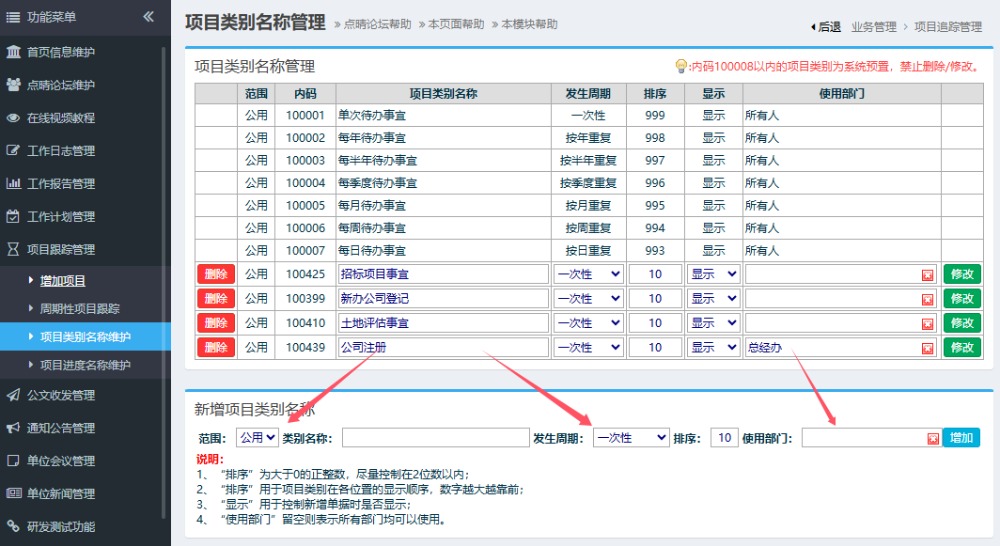This screenshot has width=1000, height=546.
Task: Select 项目进度名称维护 submenu item
Action: [85, 365]
